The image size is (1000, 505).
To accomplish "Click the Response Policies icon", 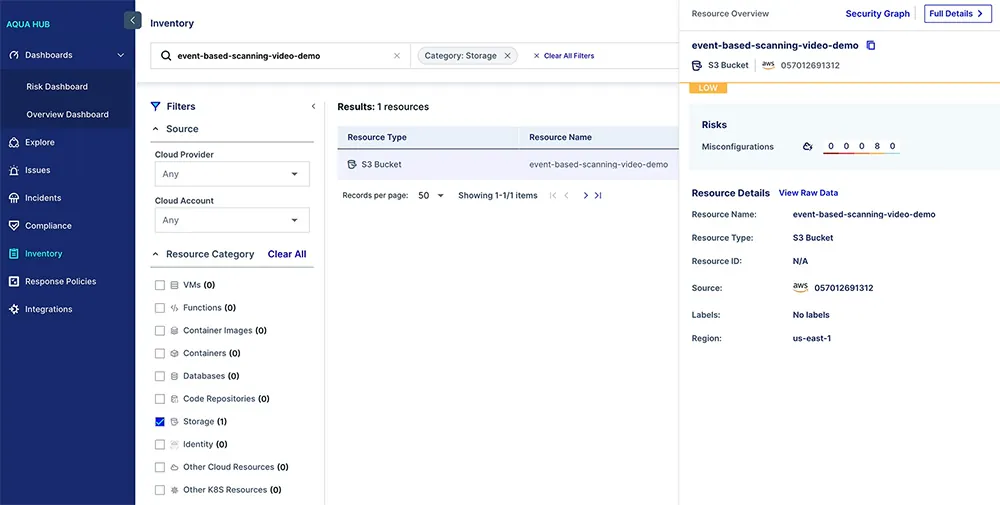I will point(14,281).
